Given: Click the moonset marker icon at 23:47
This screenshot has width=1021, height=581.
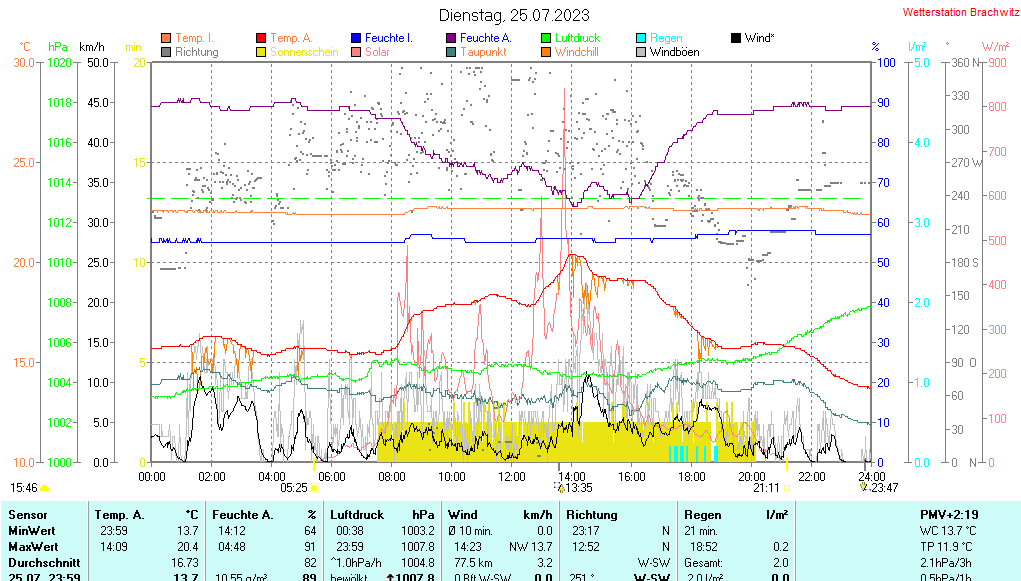Looking at the screenshot, I should (x=864, y=487).
